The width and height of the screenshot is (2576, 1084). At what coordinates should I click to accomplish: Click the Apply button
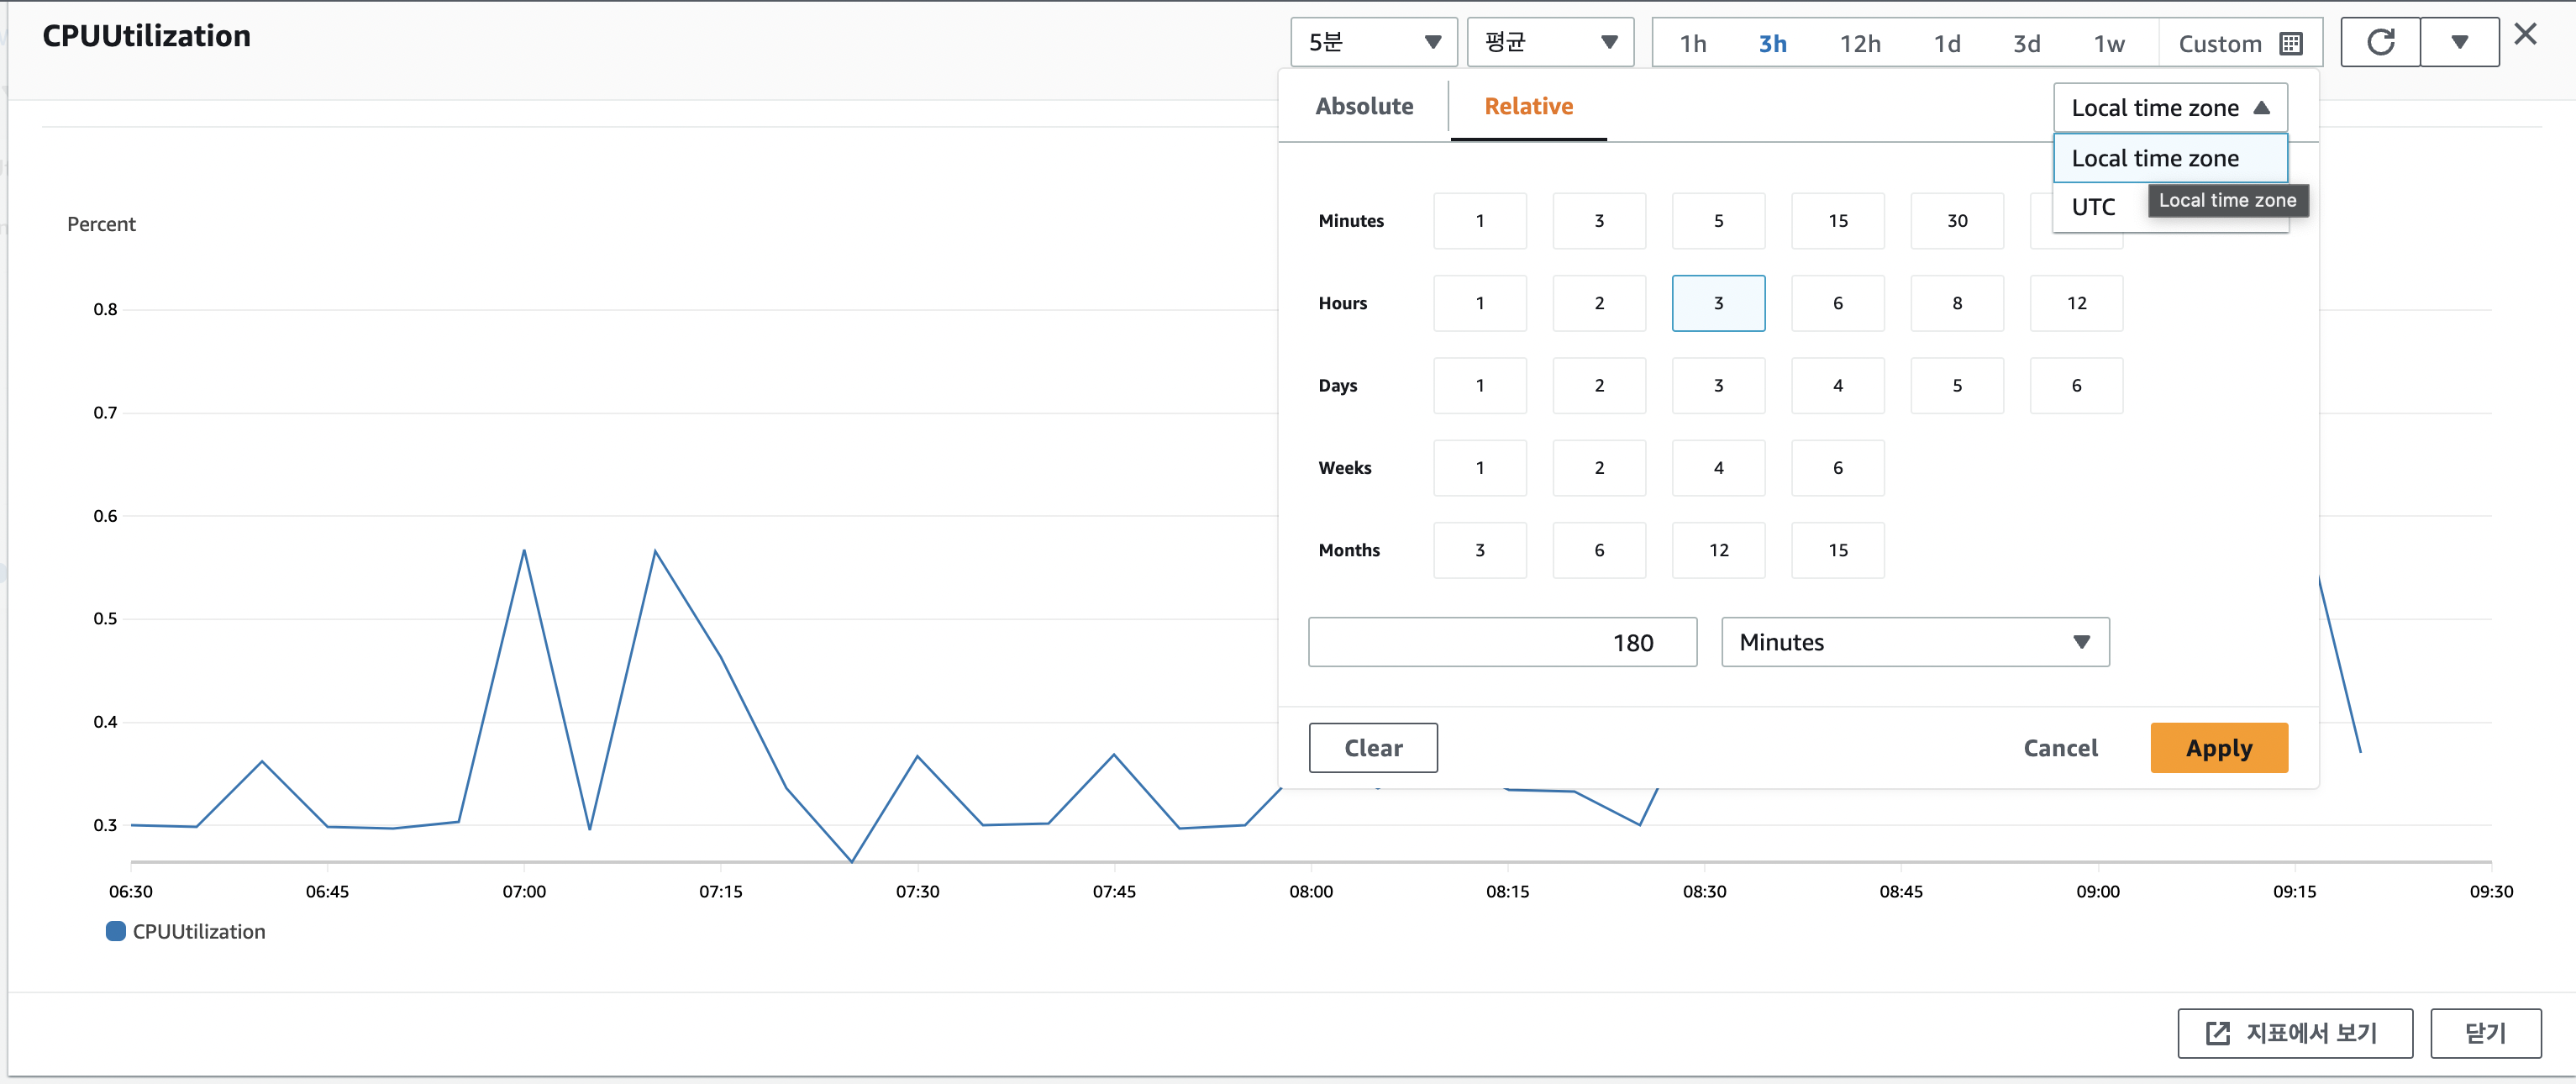point(2218,748)
